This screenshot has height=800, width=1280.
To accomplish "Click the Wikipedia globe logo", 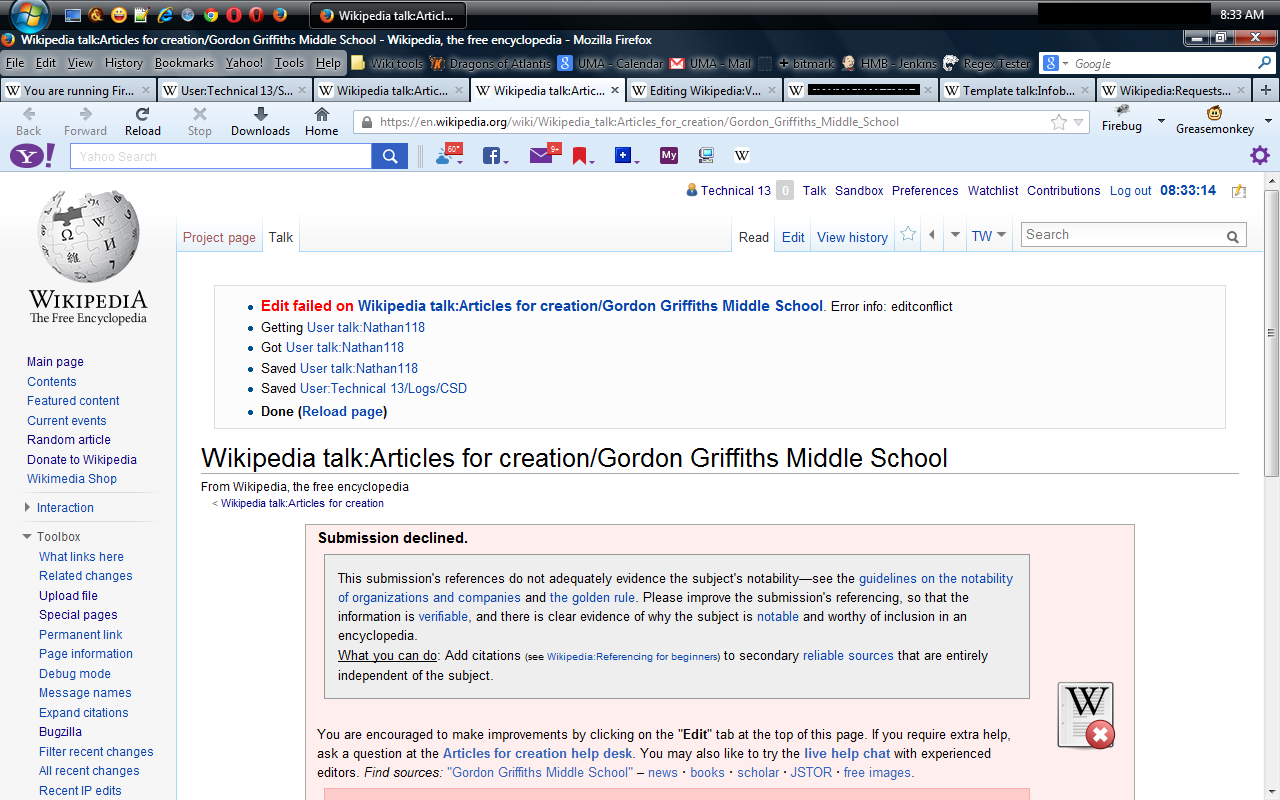I will coord(88,236).
